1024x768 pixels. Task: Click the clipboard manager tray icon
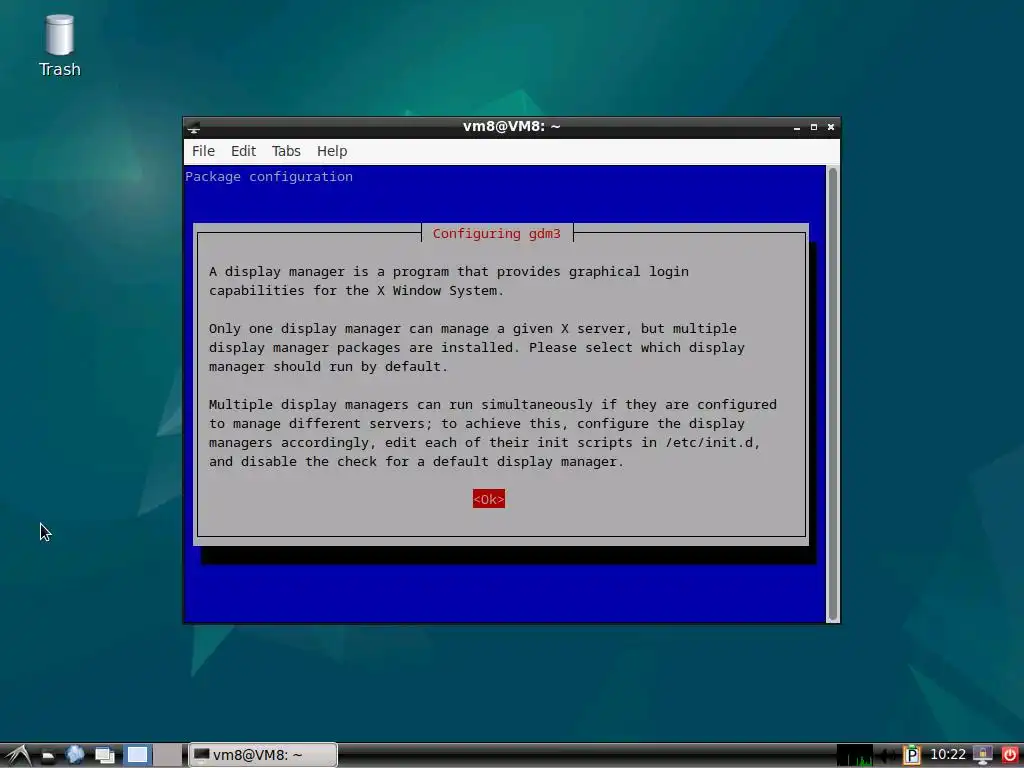point(912,755)
